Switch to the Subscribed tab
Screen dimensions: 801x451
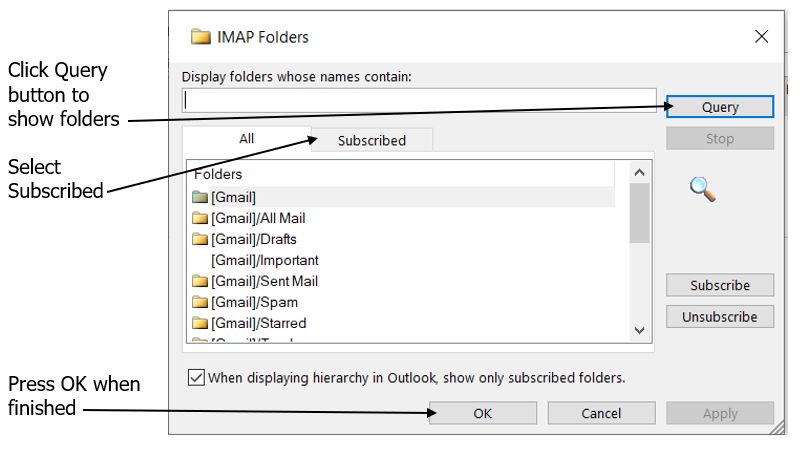tap(371, 141)
